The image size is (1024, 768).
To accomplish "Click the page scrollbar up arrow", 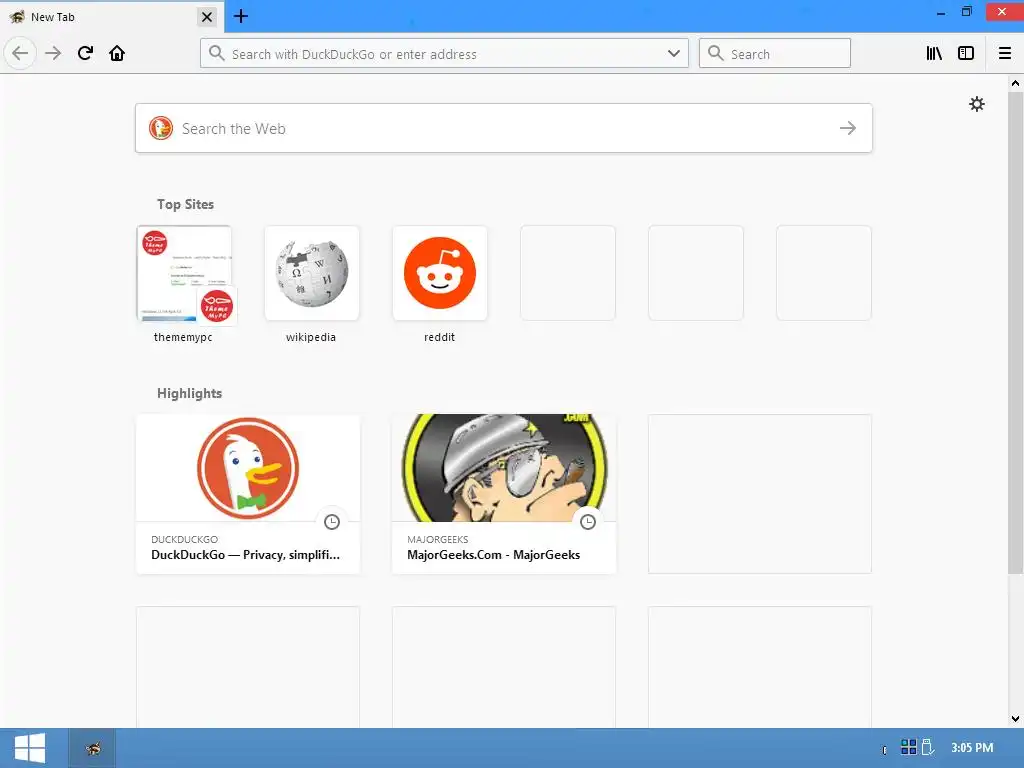I will tap(1015, 83).
